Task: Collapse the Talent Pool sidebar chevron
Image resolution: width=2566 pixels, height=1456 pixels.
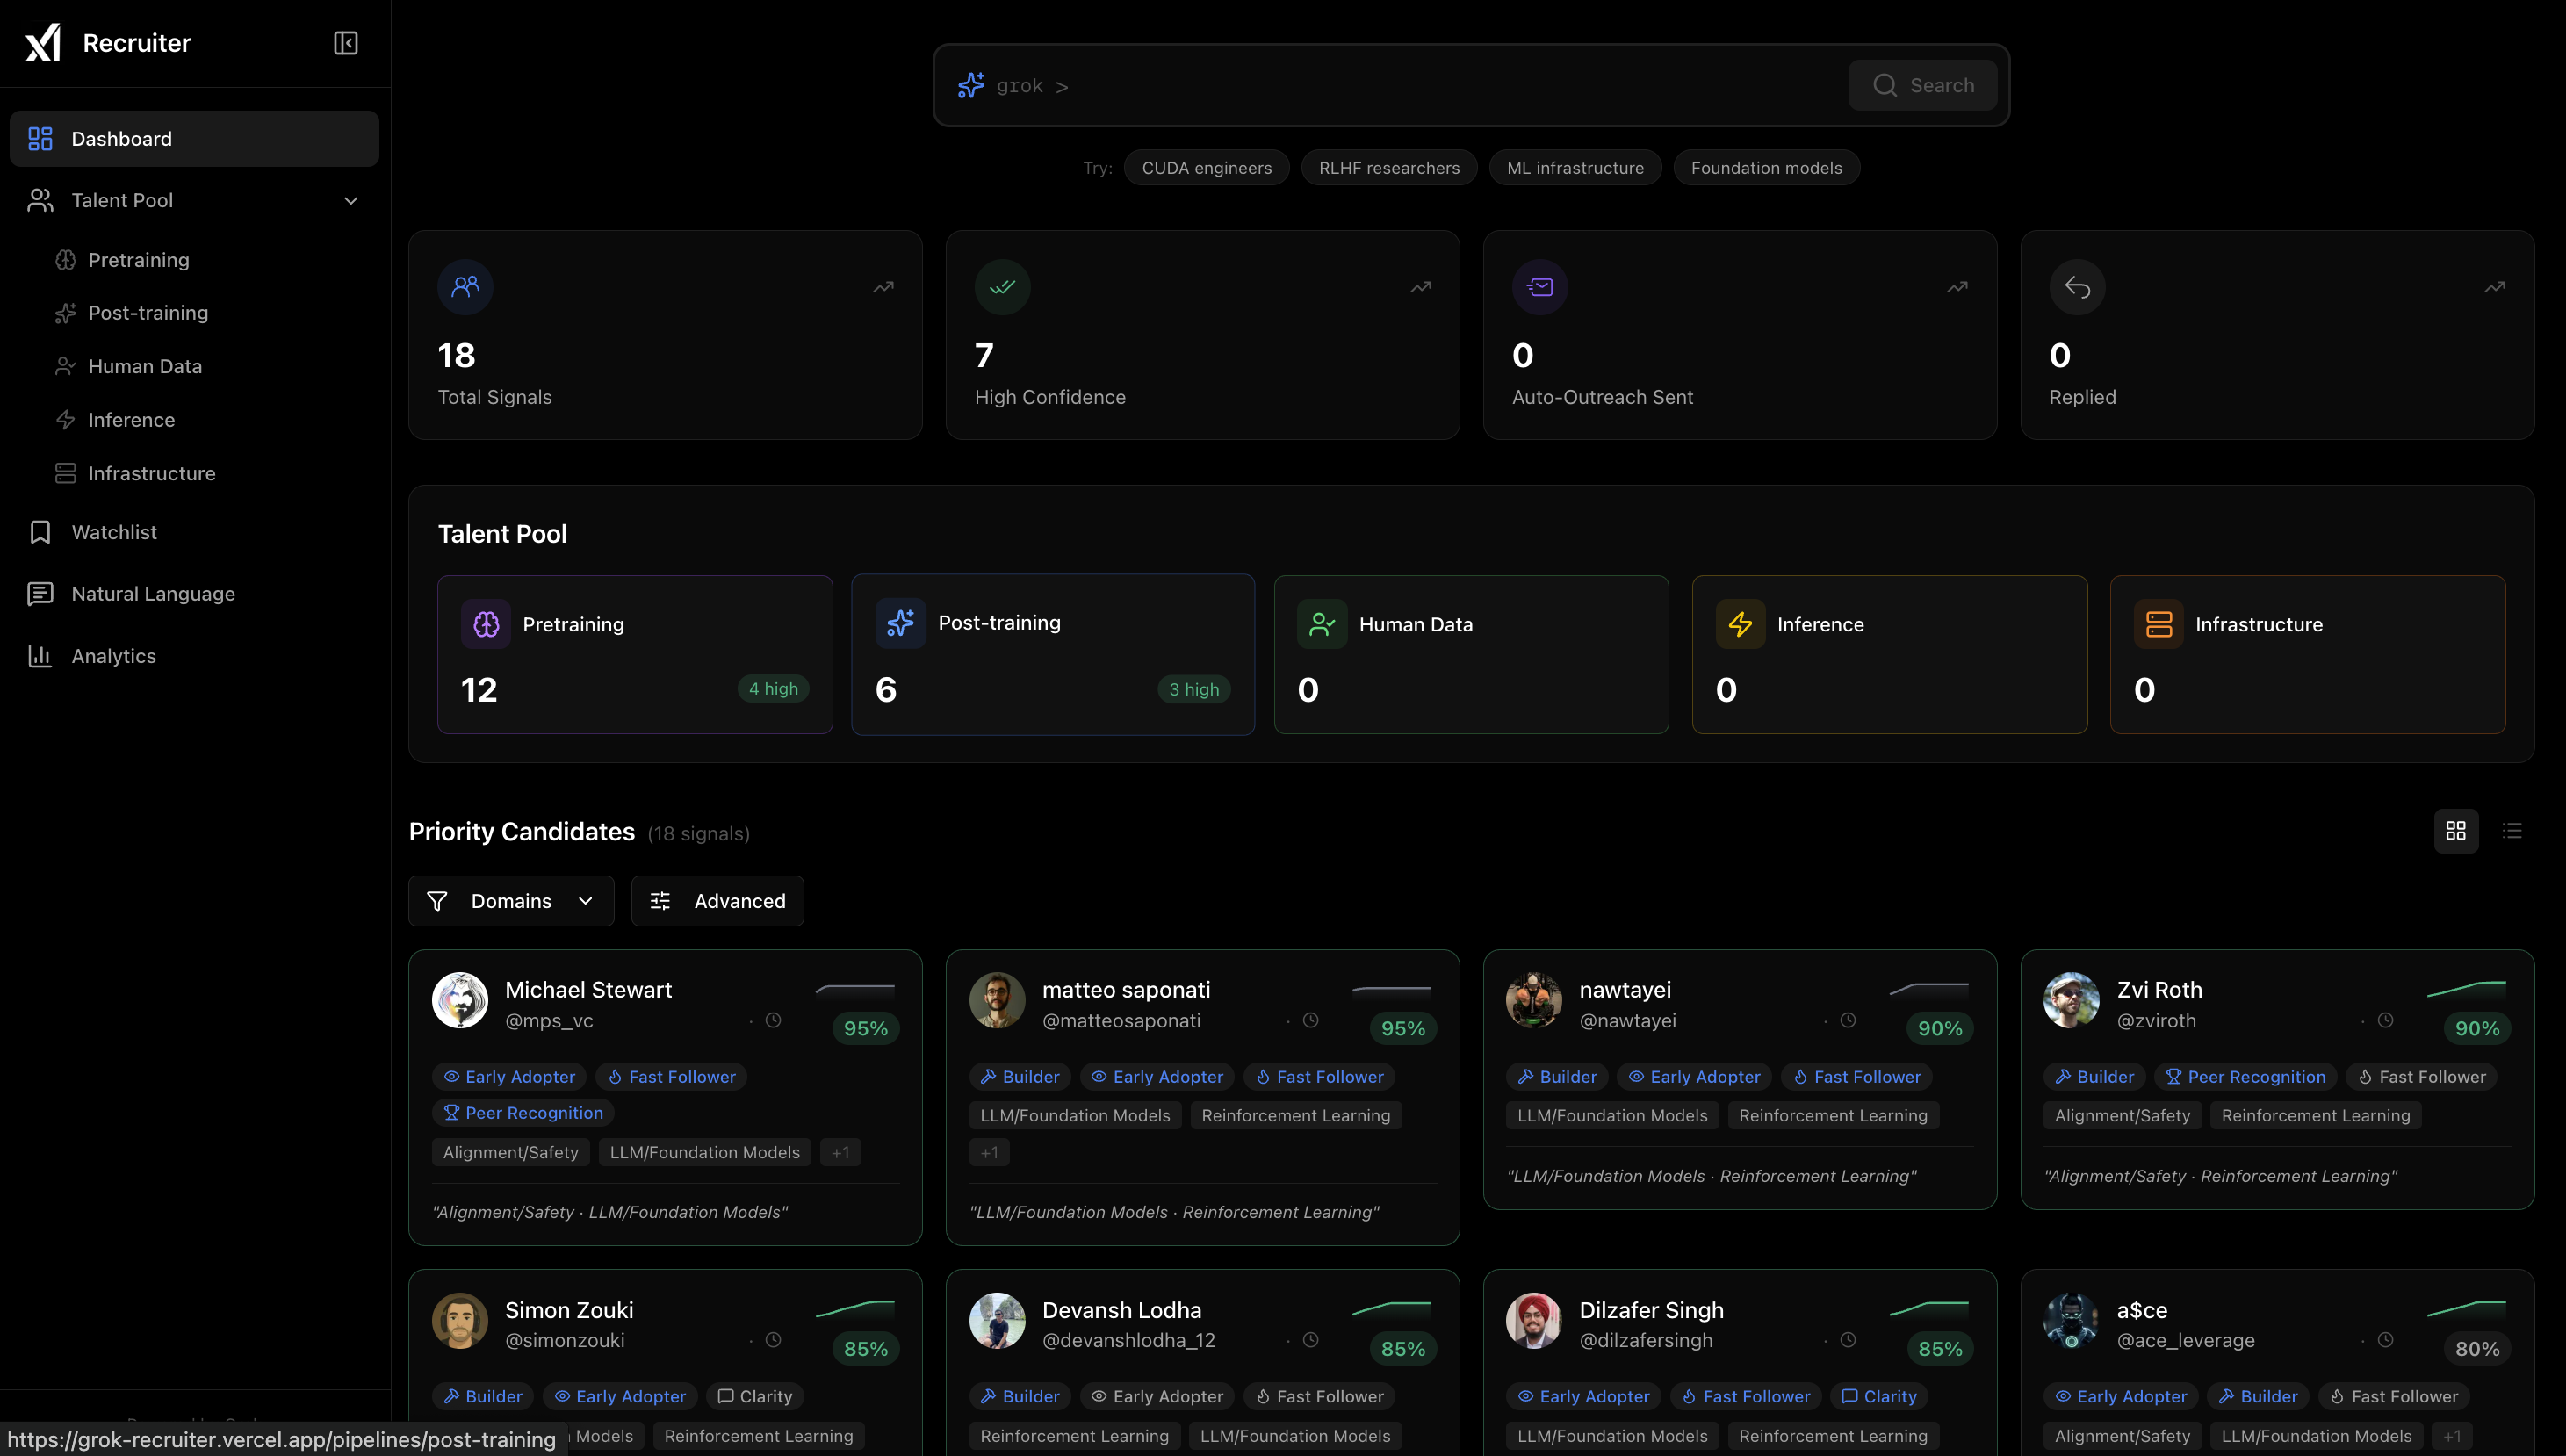Action: pos(351,201)
